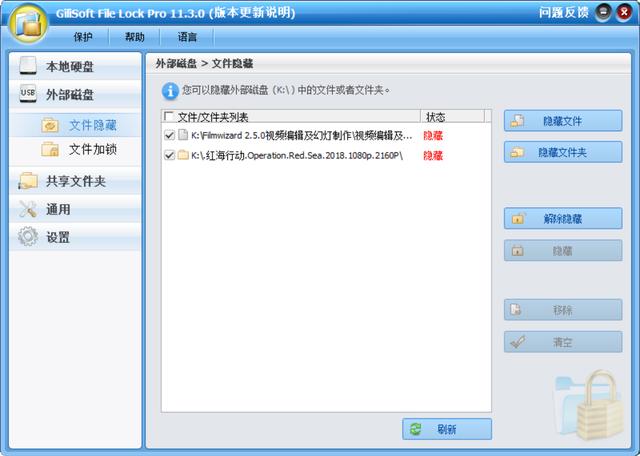Click the blue info icon

170,91
